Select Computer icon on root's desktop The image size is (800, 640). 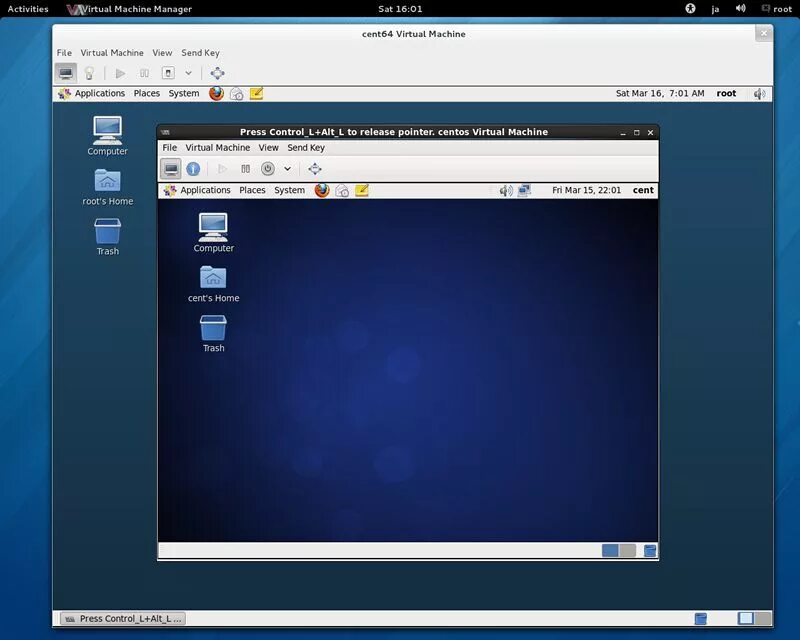point(107,135)
